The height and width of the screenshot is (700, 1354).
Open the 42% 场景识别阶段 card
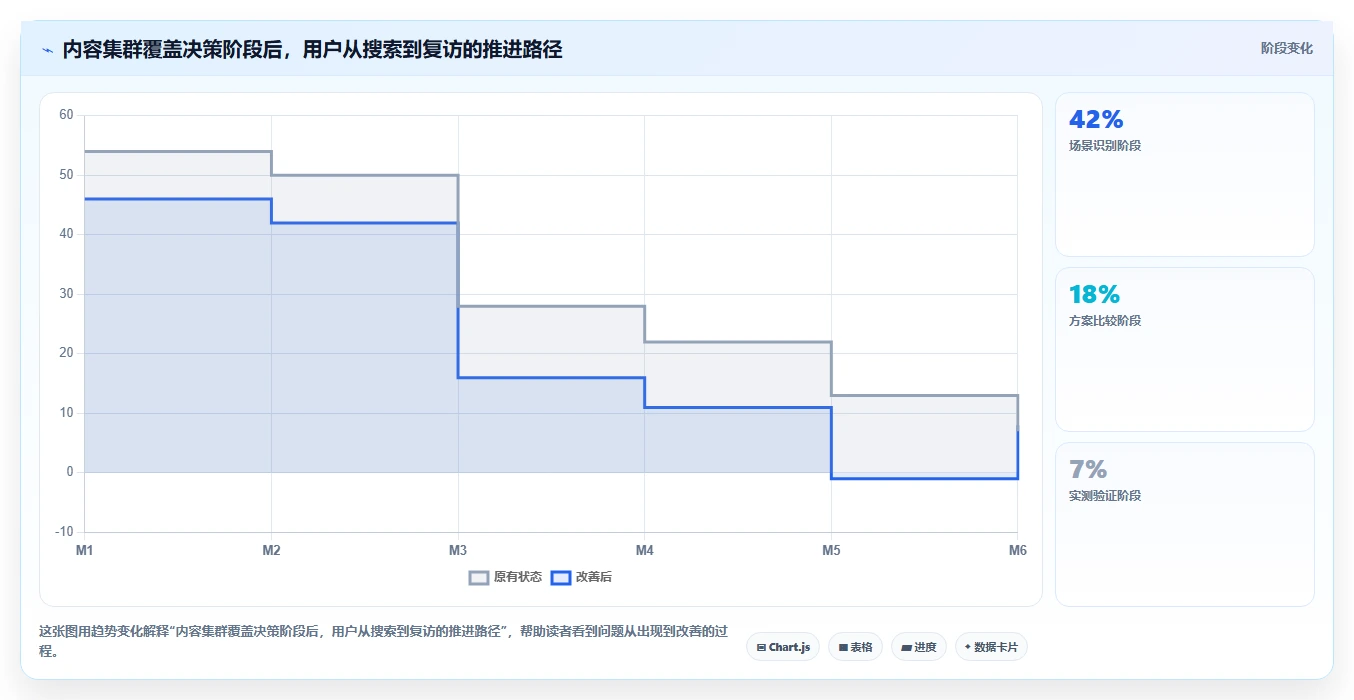tap(1184, 174)
